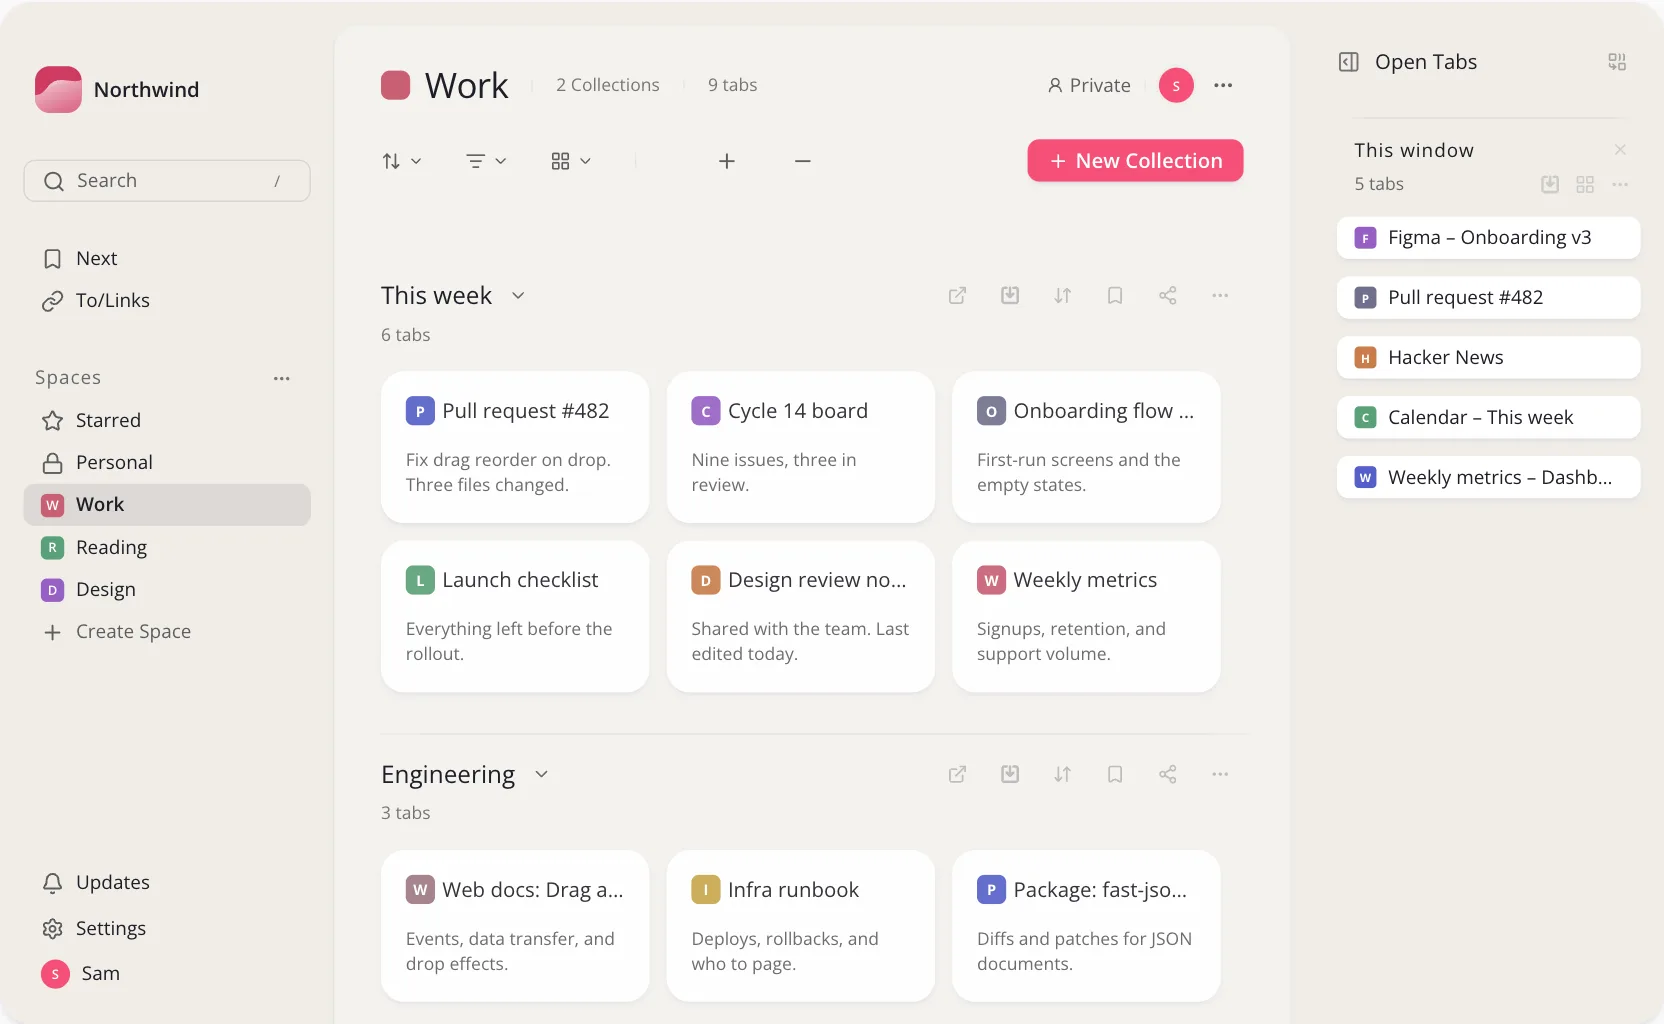Click the New Collection button
This screenshot has width=1664, height=1024.
tap(1135, 161)
